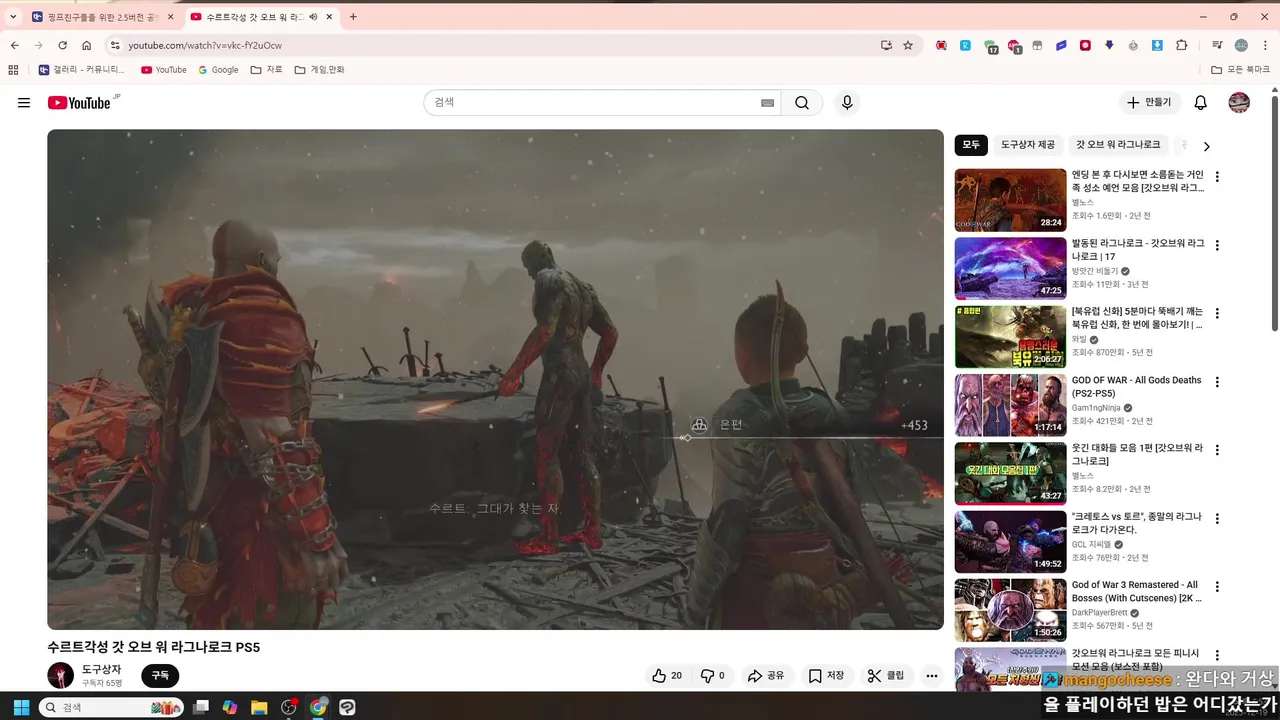Image resolution: width=1280 pixels, height=720 pixels.
Task: Expand the tab search dropdown arrow
Action: (x=13, y=17)
